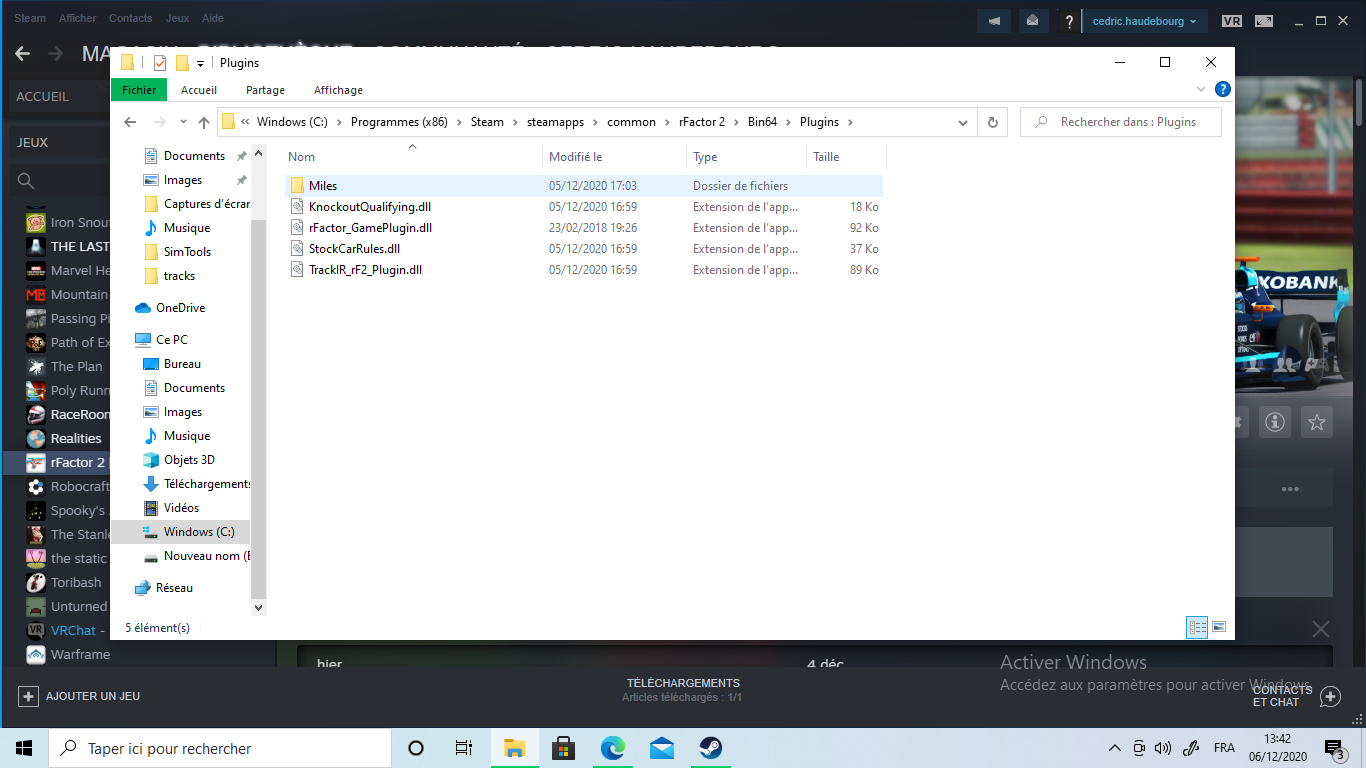Sort files by Modifié le column
This screenshot has height=768, width=1366.
(x=614, y=157)
